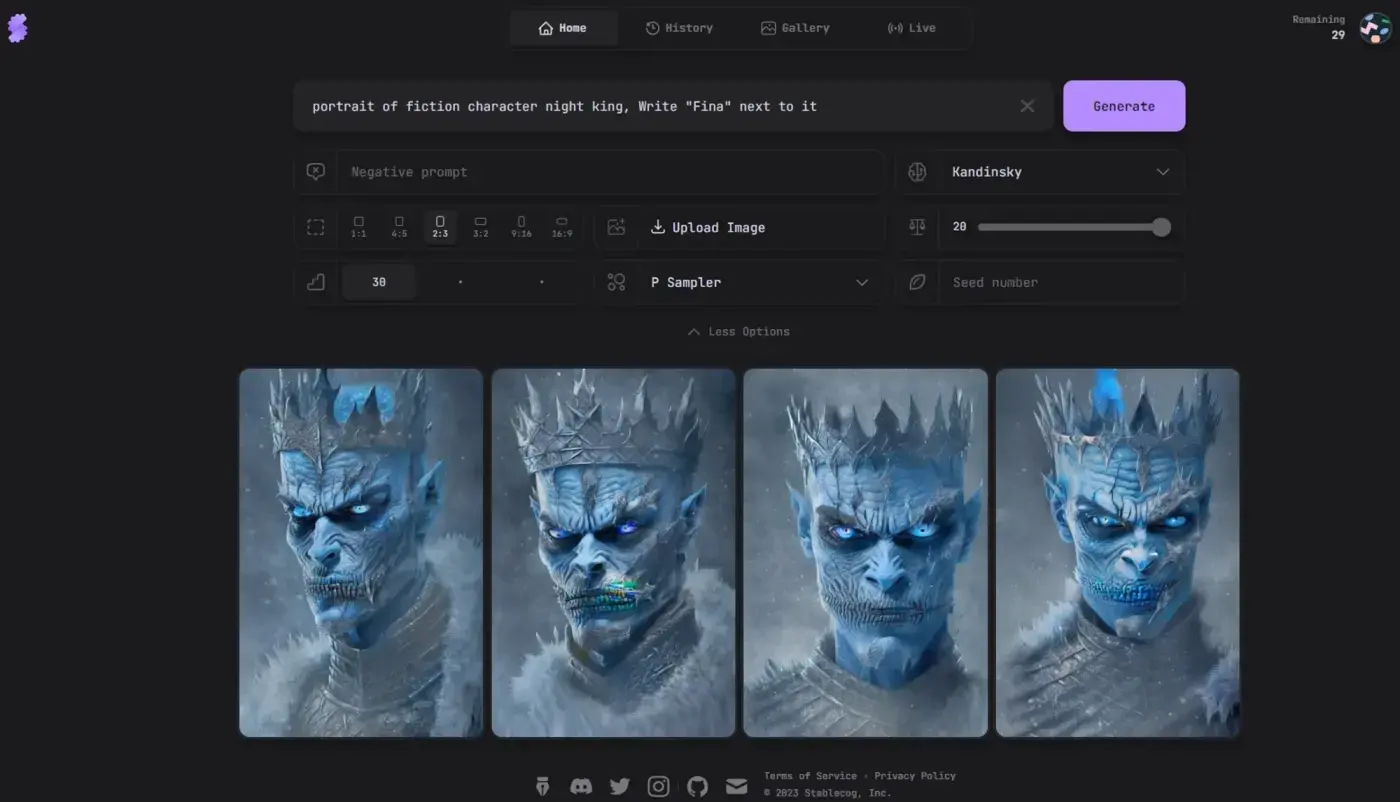
Task: Open the Twitter icon in footer
Action: pyautogui.click(x=620, y=787)
